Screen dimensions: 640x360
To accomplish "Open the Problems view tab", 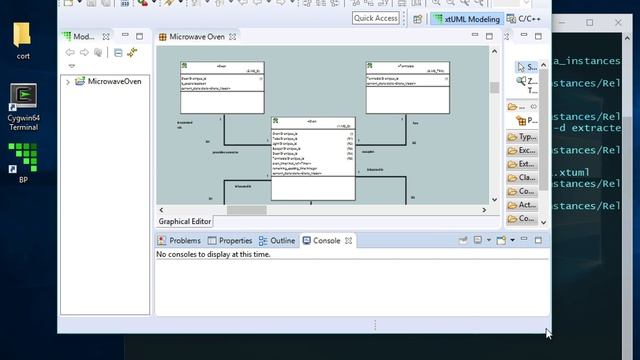I will coord(179,241).
